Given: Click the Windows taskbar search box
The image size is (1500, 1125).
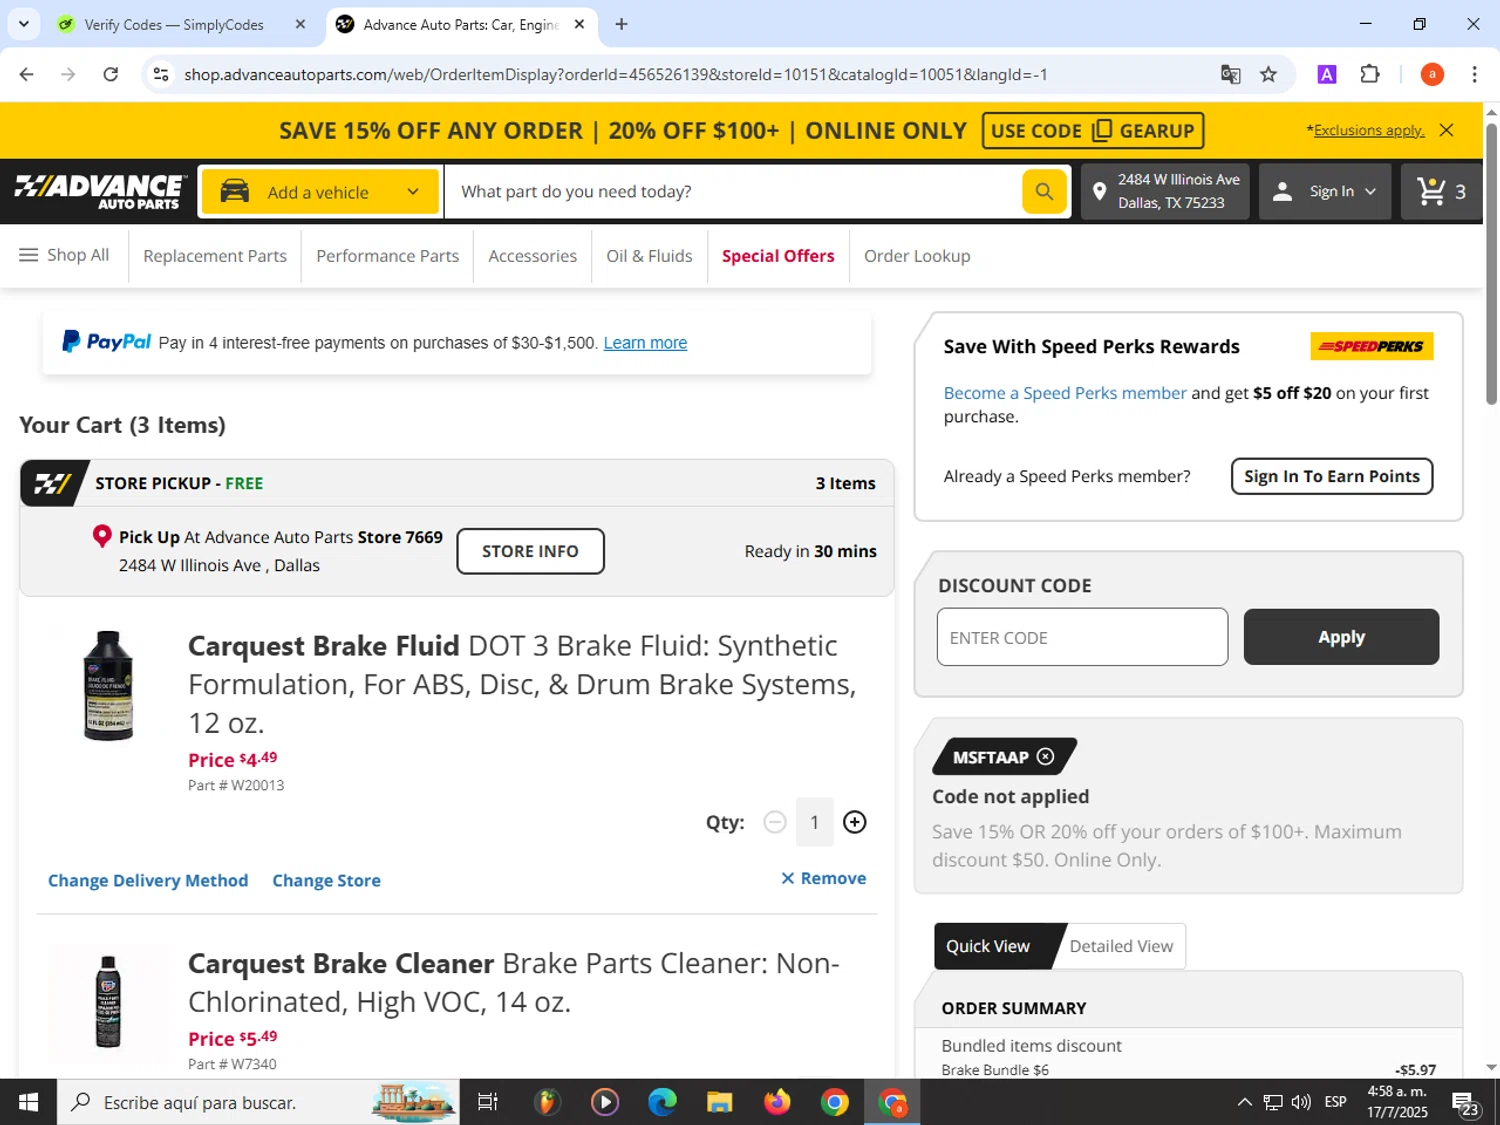Looking at the screenshot, I should (258, 1102).
